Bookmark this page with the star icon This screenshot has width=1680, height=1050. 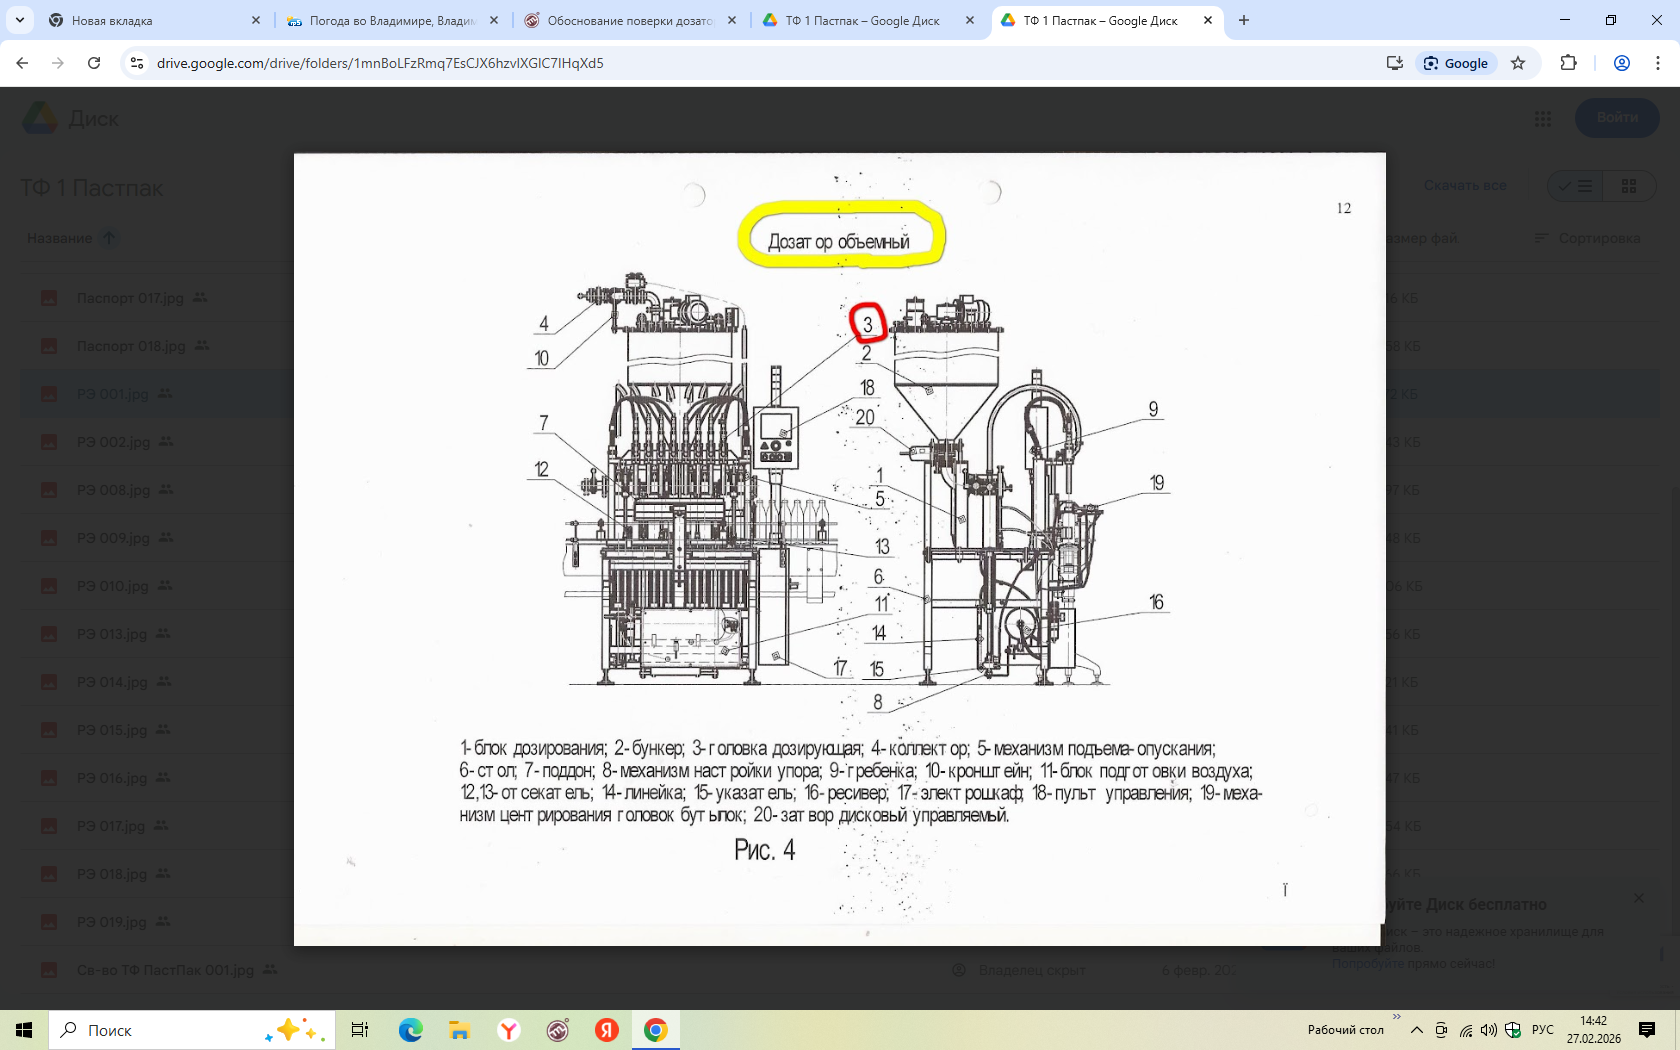tap(1518, 63)
